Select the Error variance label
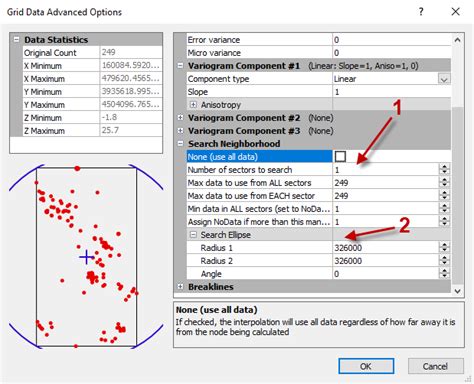This screenshot has height=384, width=474. (x=214, y=40)
